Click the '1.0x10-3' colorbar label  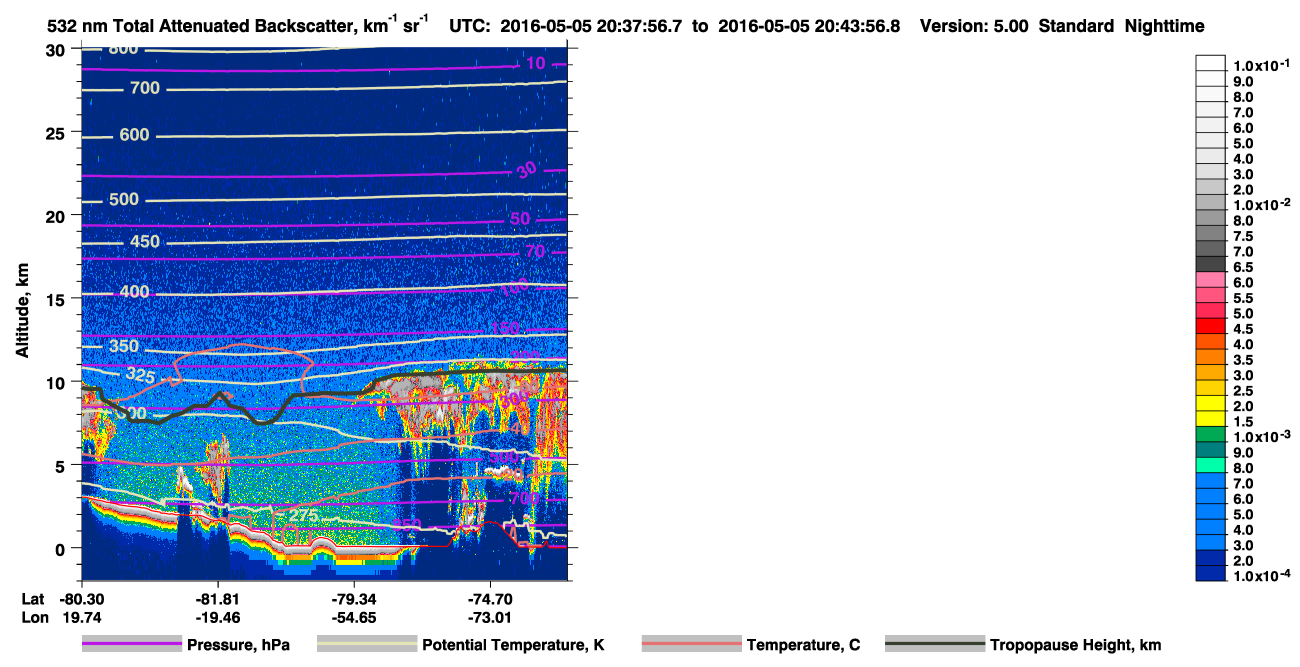(x=1261, y=437)
